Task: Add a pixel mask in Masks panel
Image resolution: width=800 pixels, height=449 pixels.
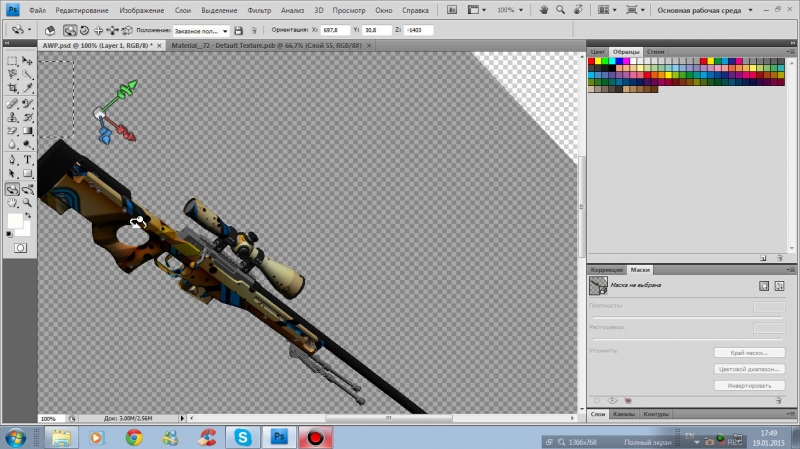Action: 764,286
